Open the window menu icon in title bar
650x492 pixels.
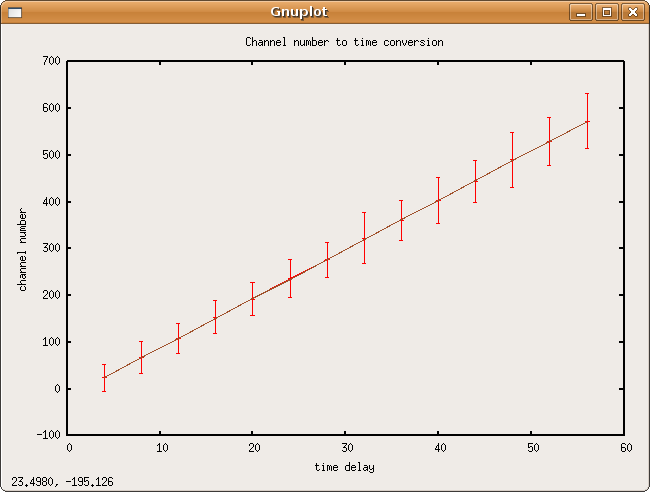click(14, 12)
